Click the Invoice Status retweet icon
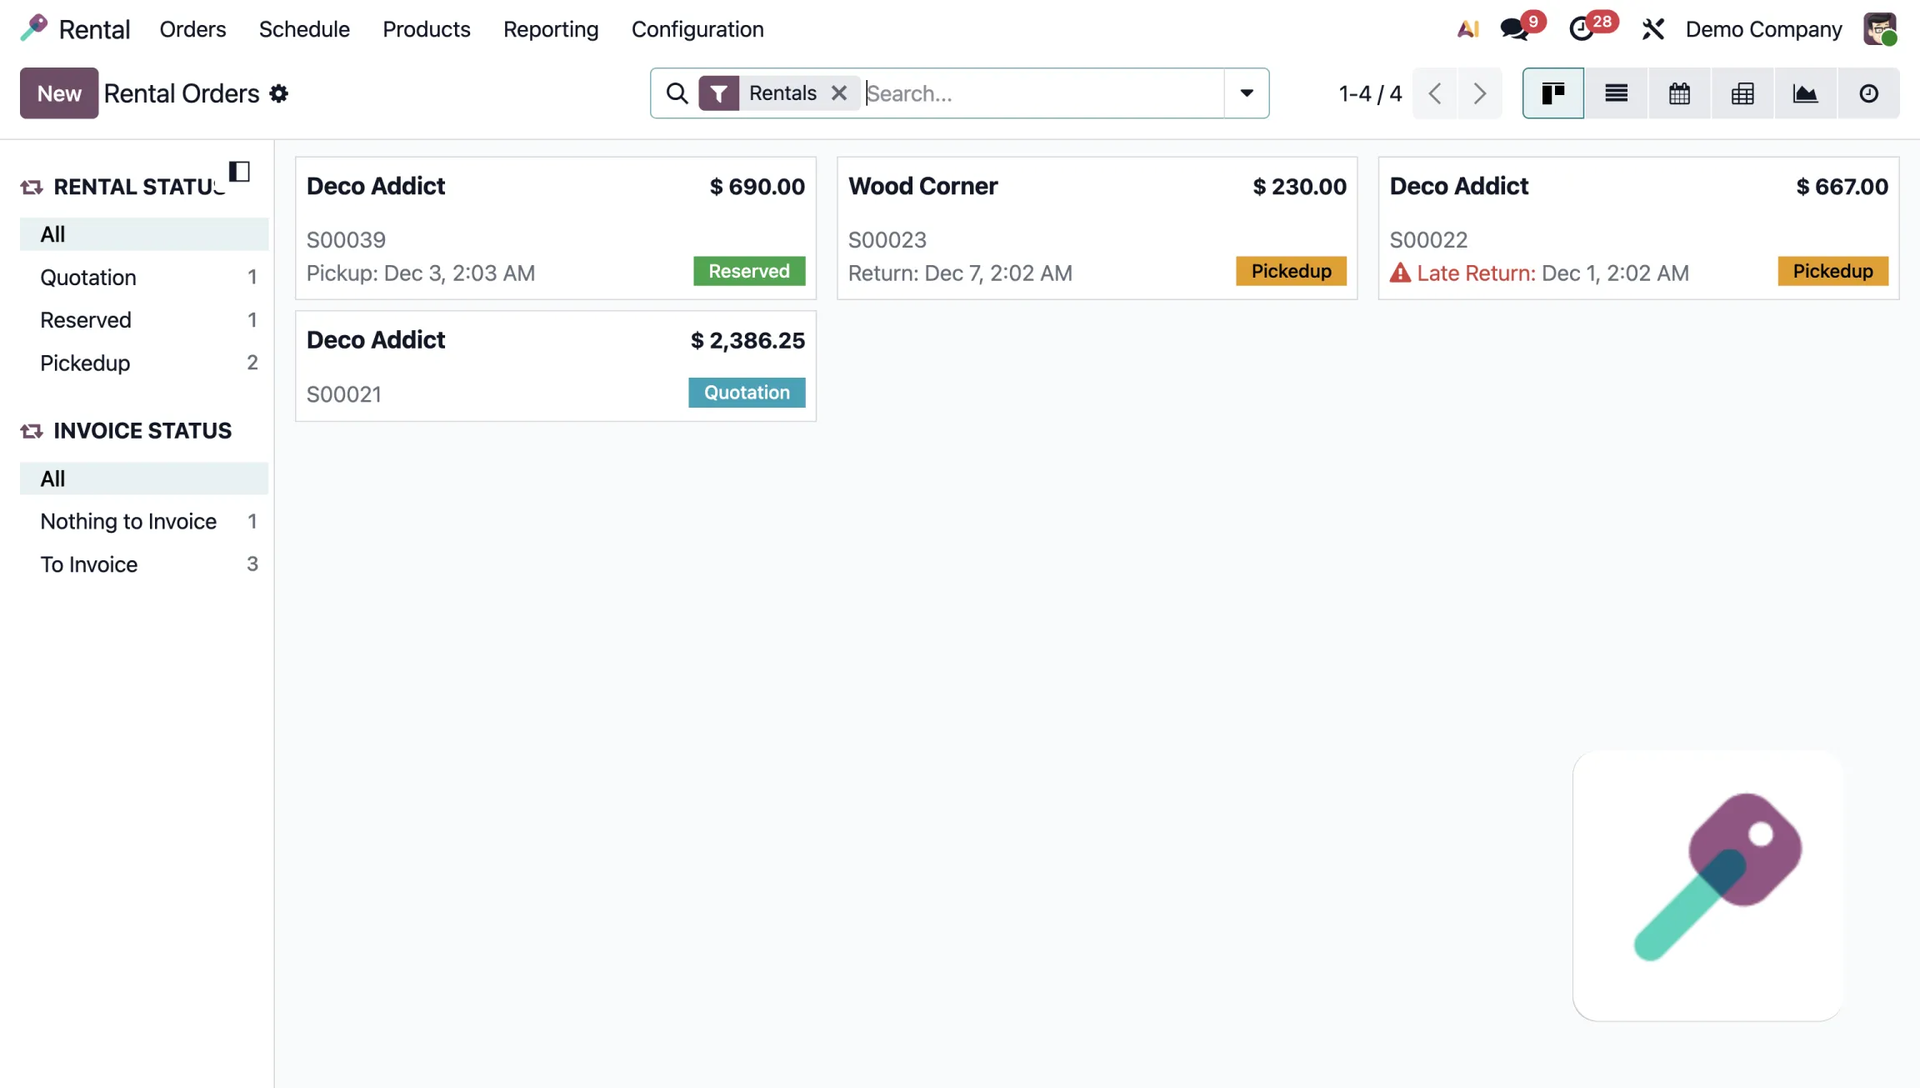 (31, 431)
